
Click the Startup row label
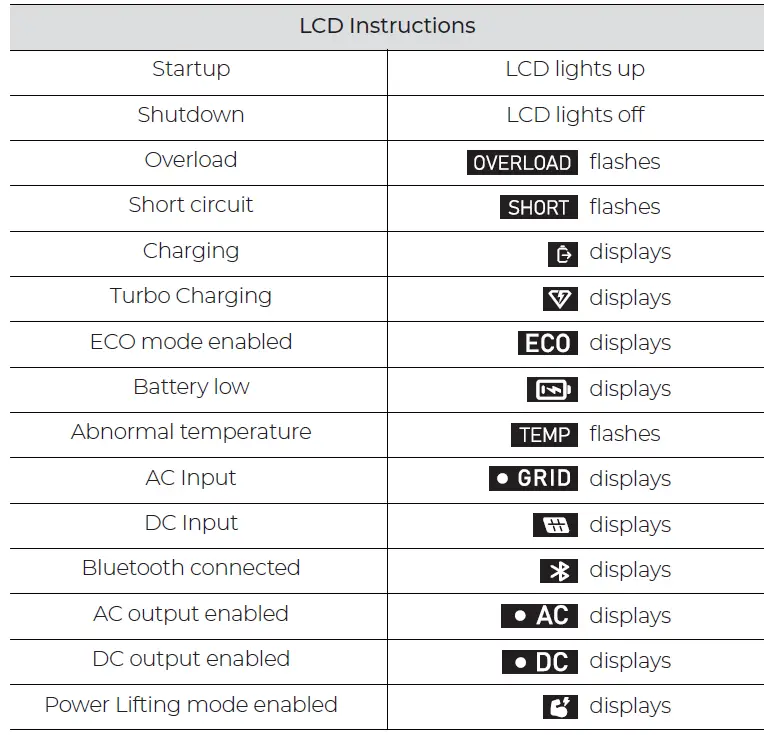click(x=191, y=69)
